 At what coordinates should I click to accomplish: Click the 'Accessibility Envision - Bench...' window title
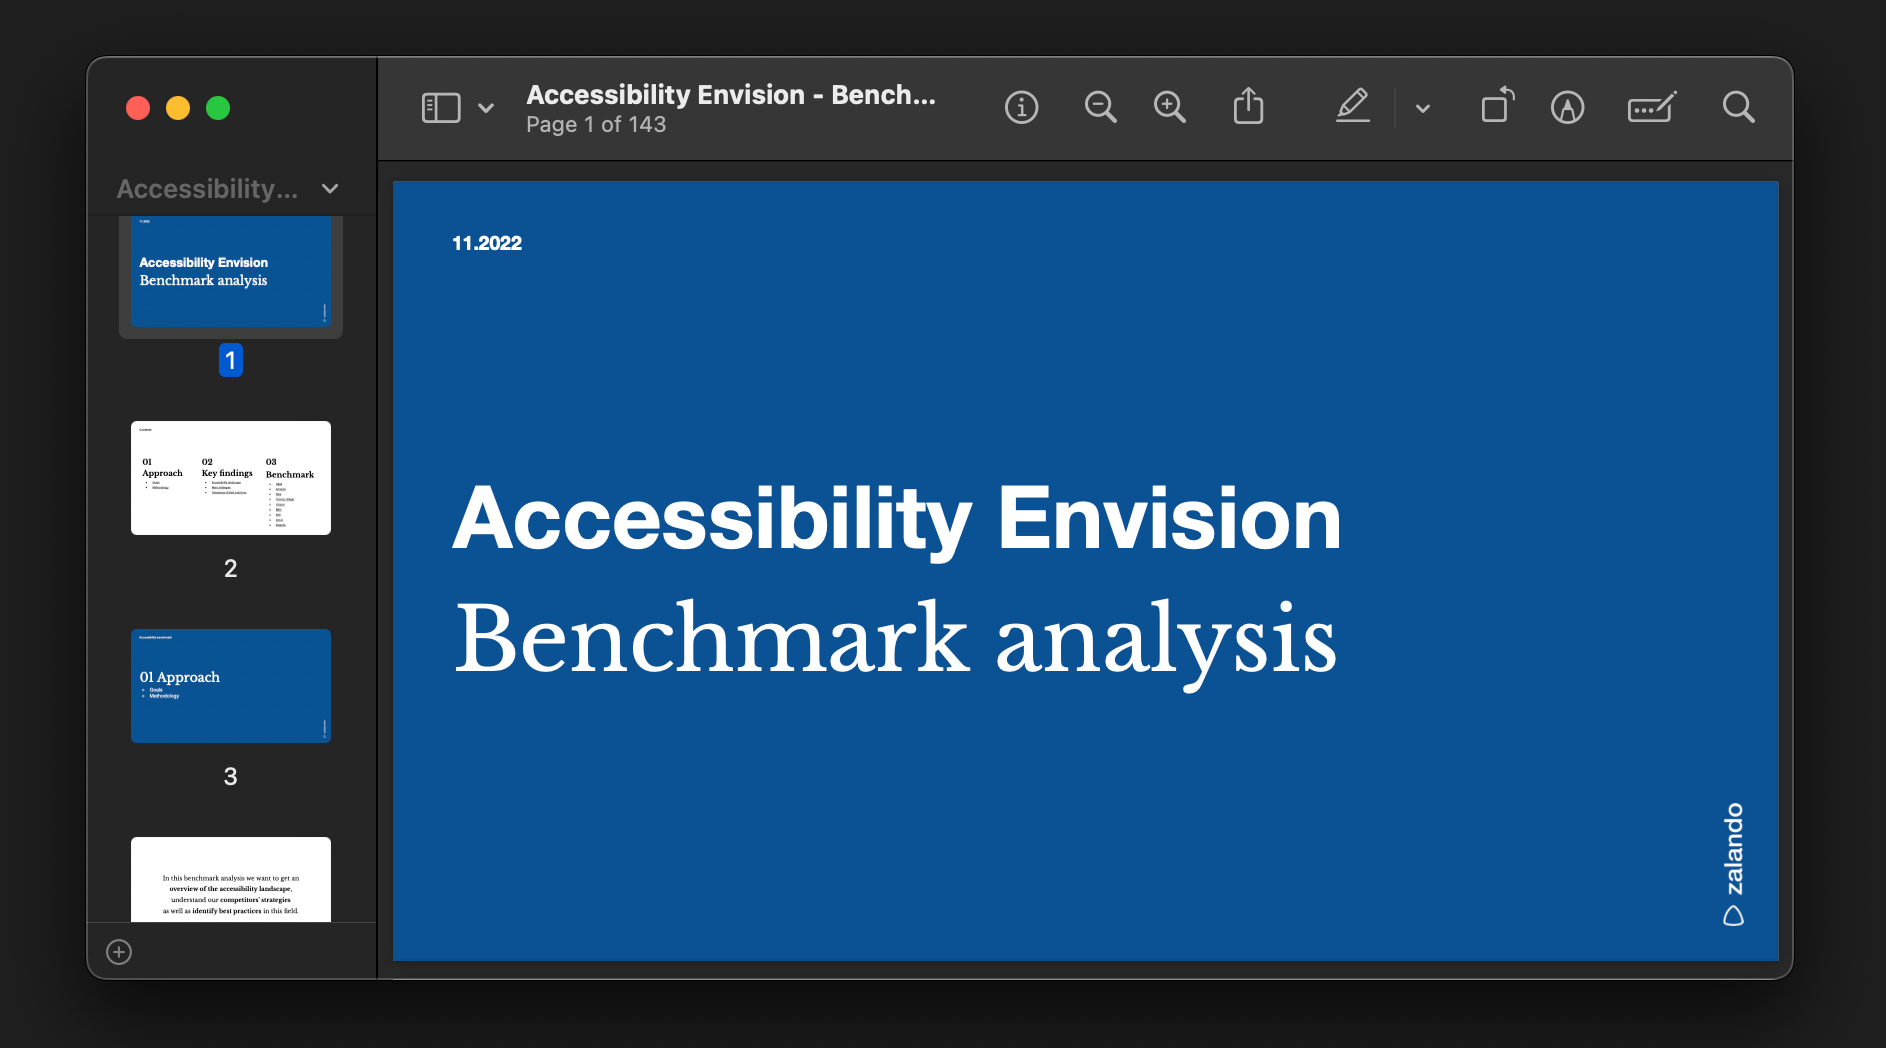tap(731, 95)
